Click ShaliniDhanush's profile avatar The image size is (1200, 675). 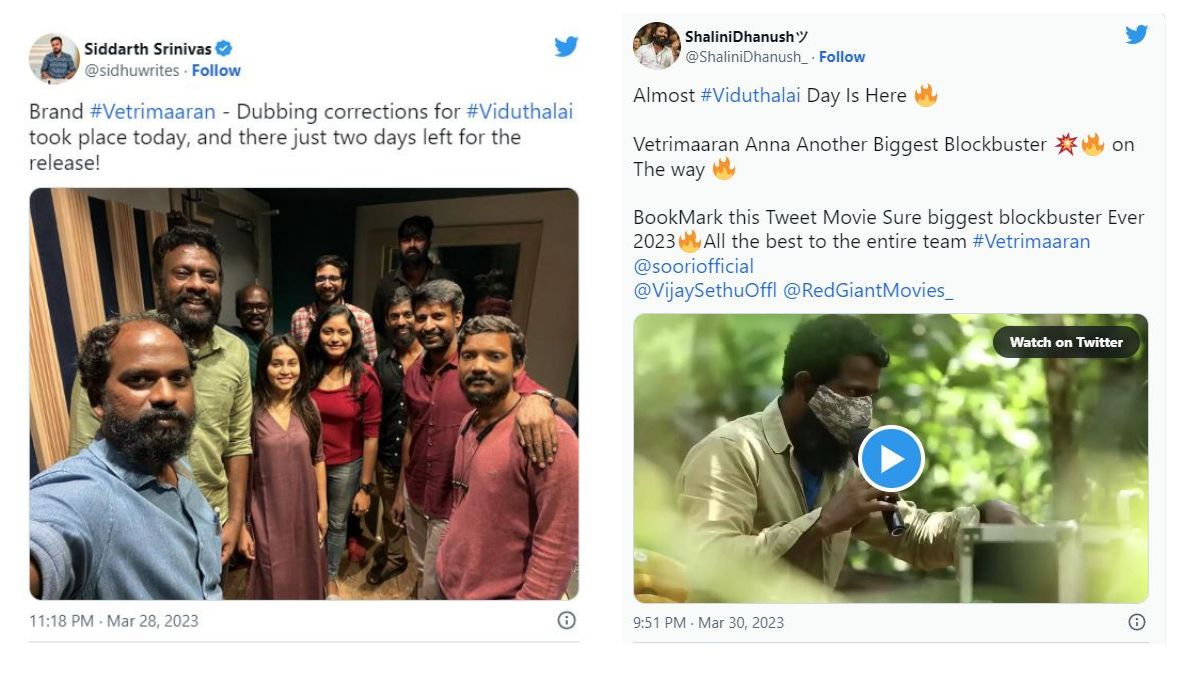tap(657, 46)
